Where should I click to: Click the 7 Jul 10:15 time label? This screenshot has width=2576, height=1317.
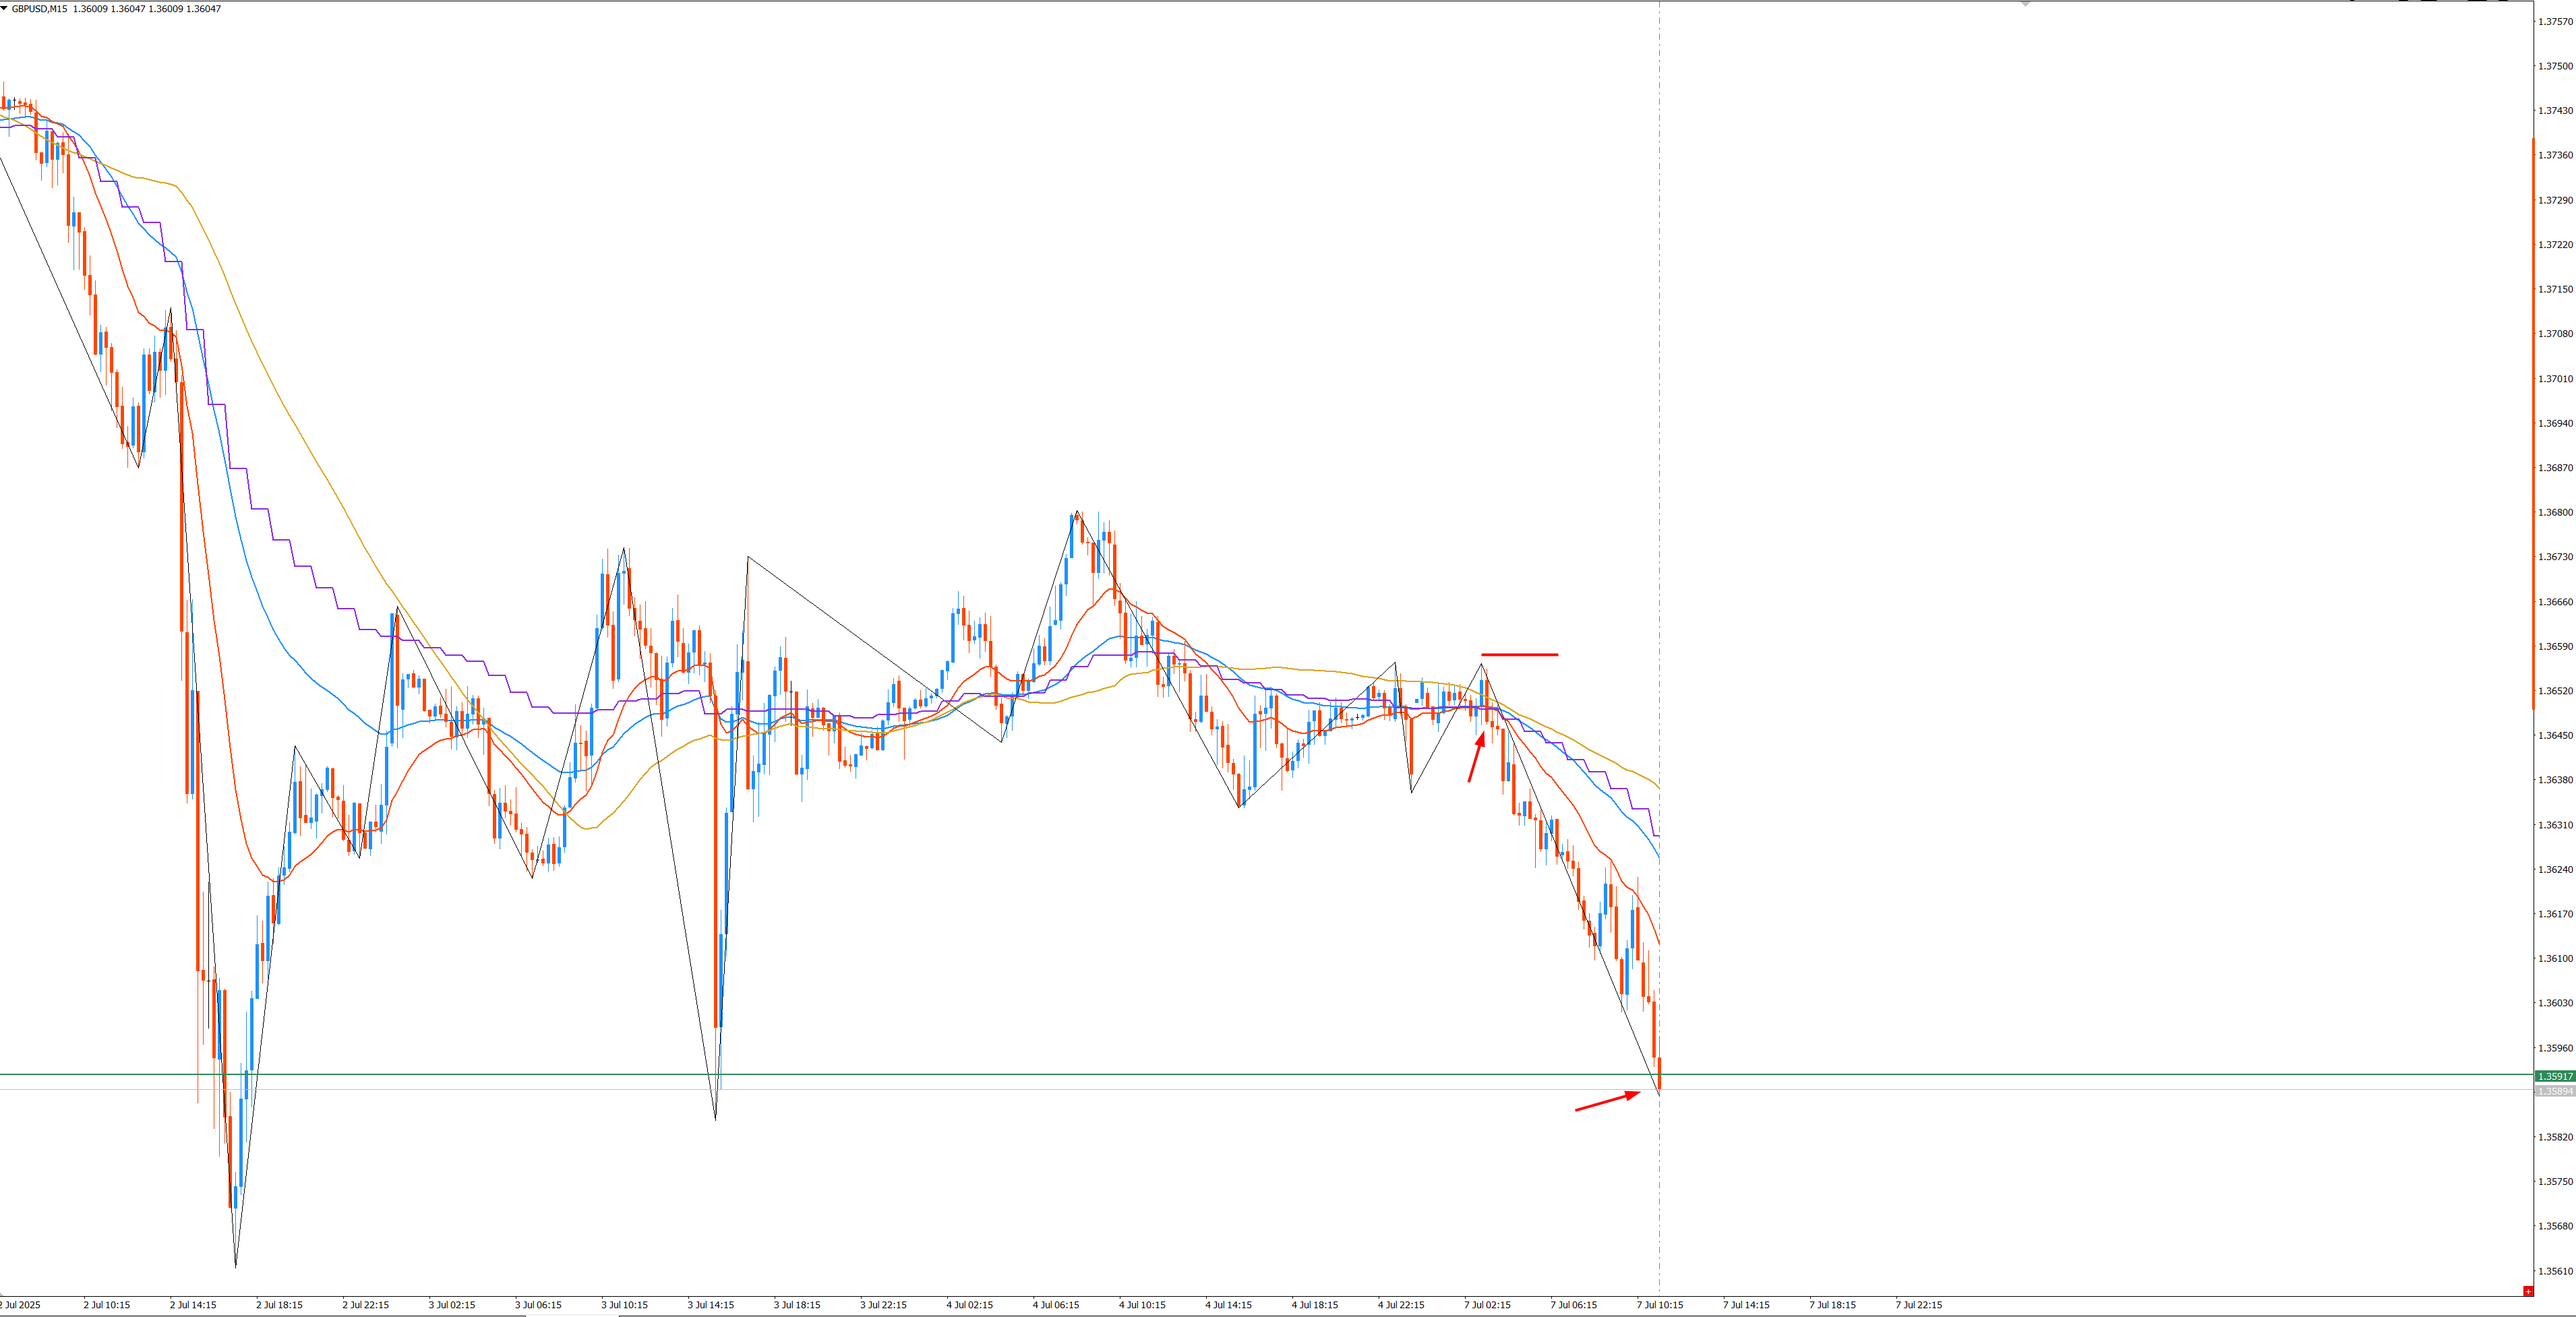click(x=1660, y=1304)
